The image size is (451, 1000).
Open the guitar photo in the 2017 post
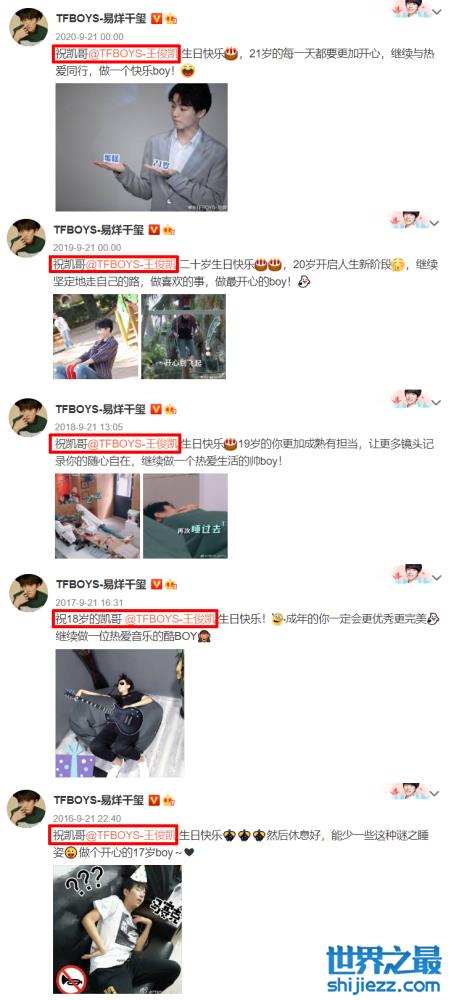[119, 713]
